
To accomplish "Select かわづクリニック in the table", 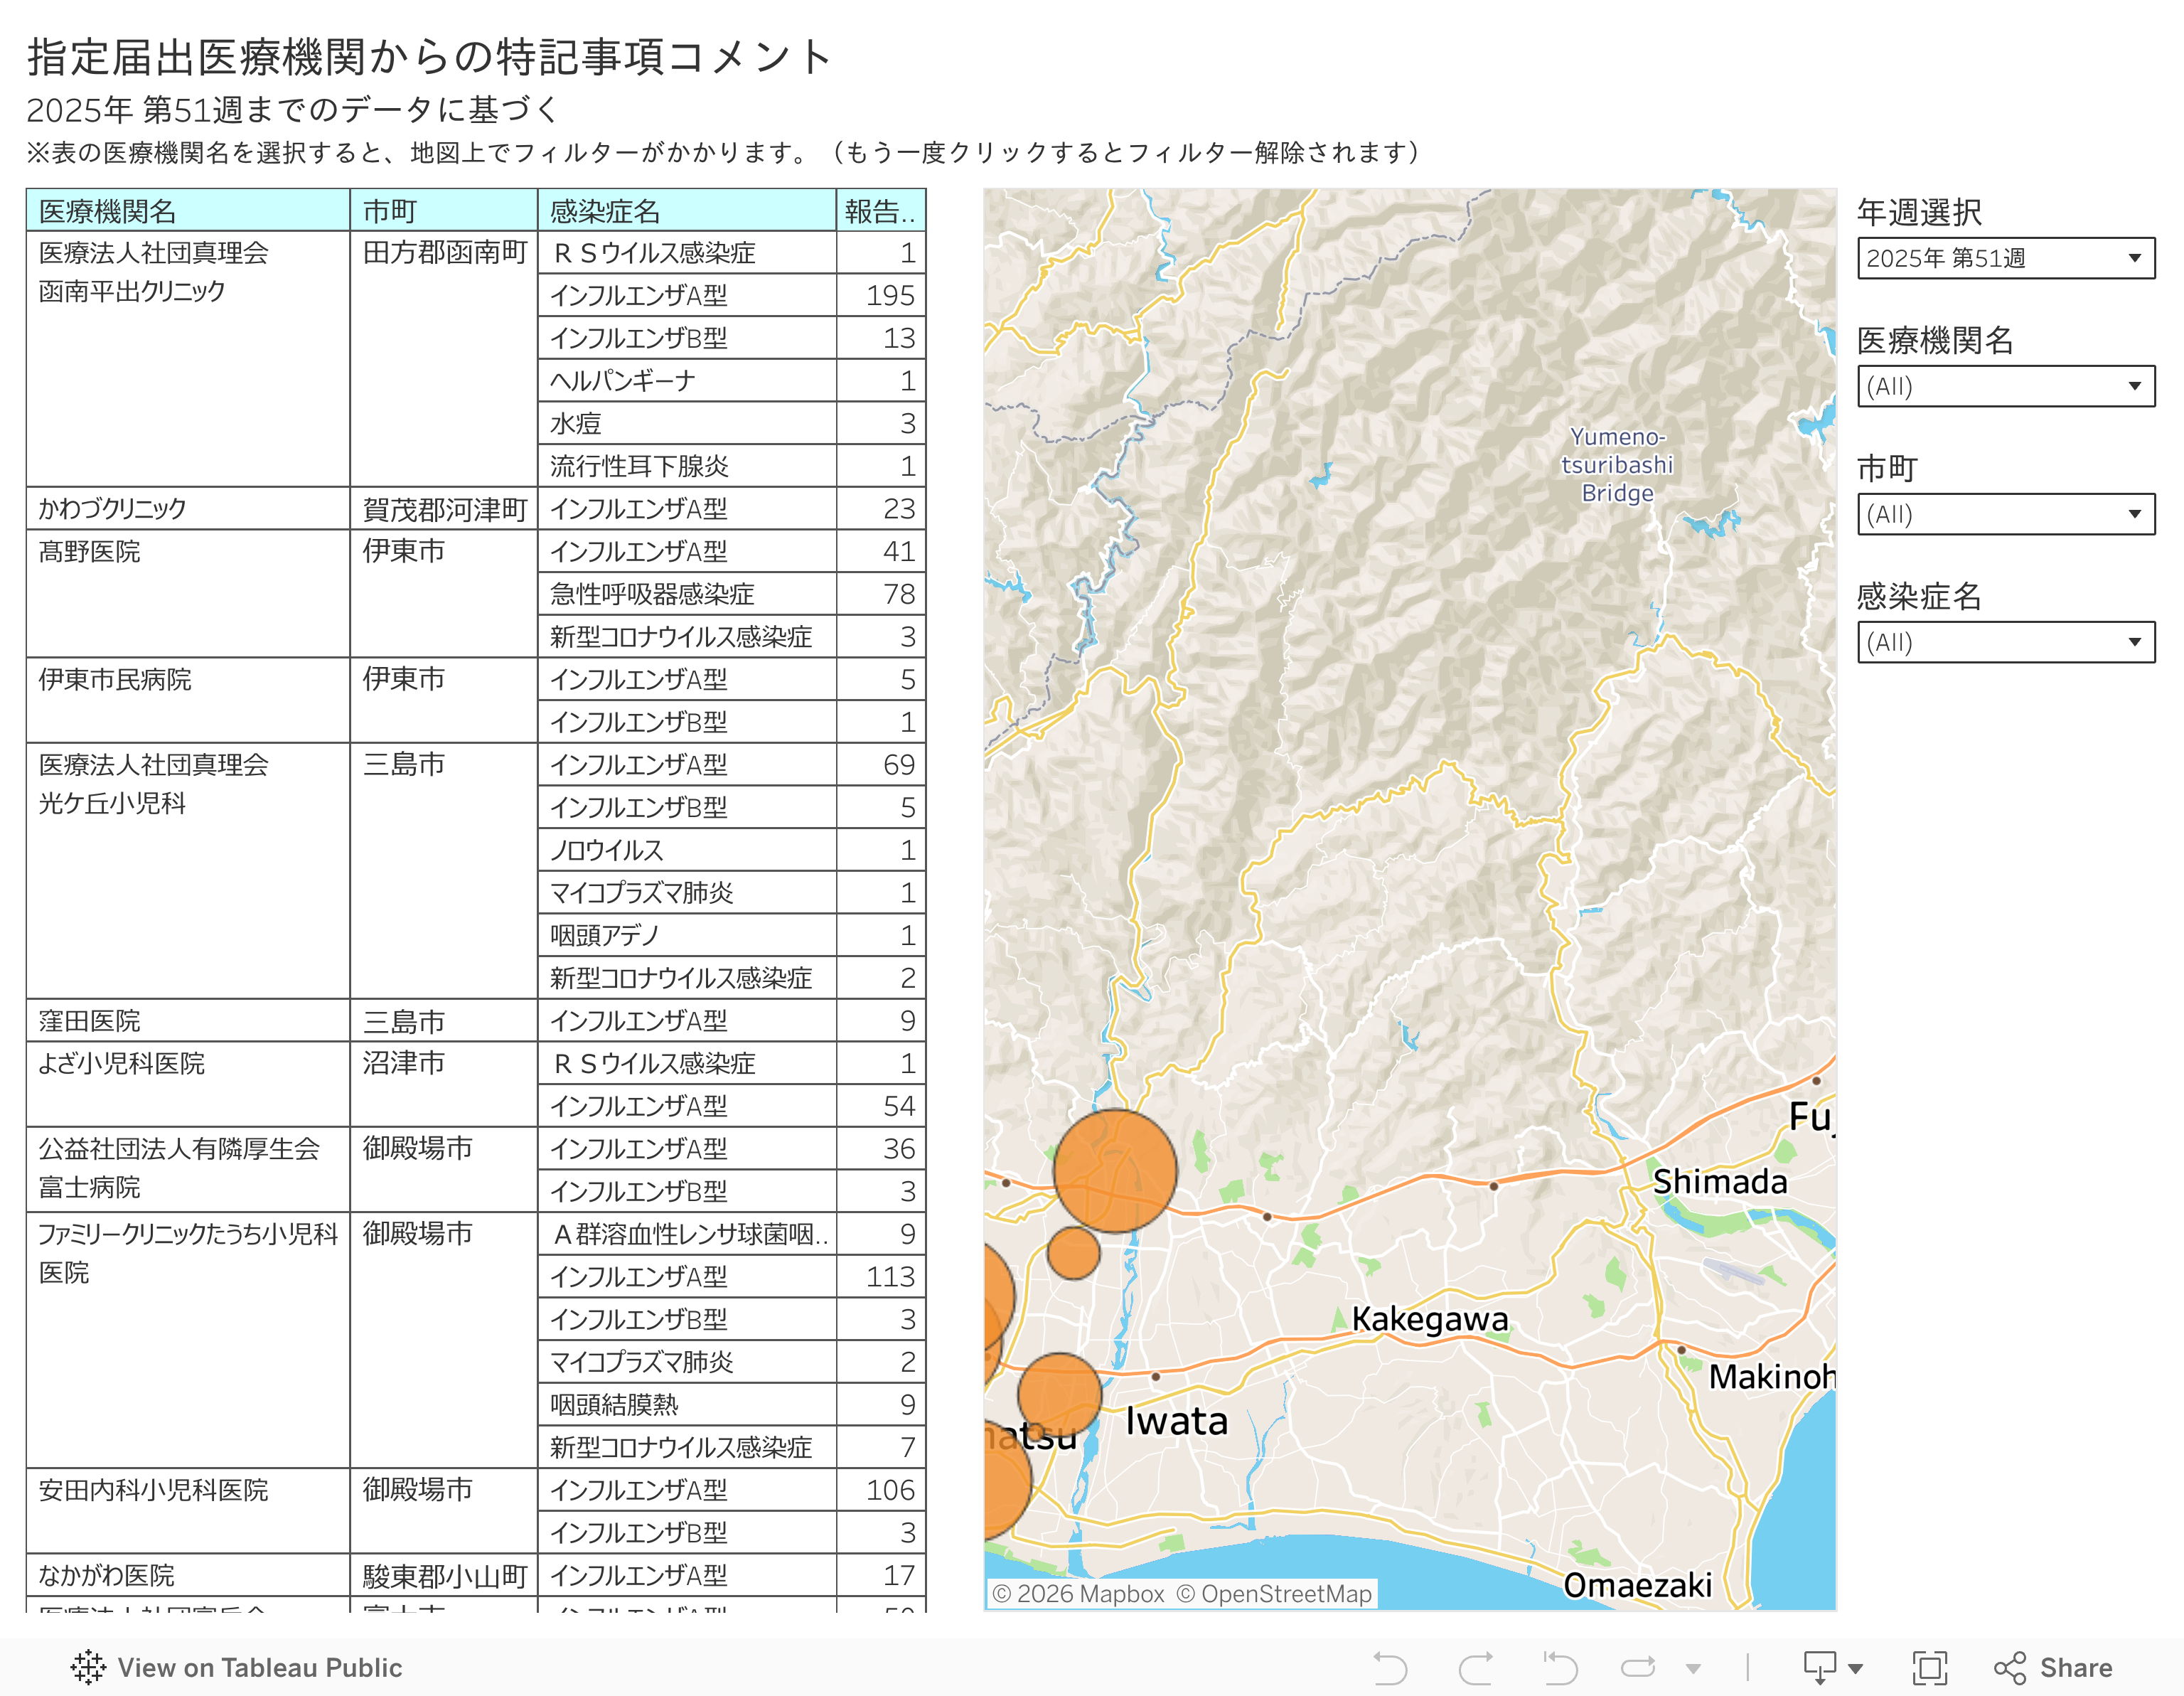I will [x=112, y=509].
